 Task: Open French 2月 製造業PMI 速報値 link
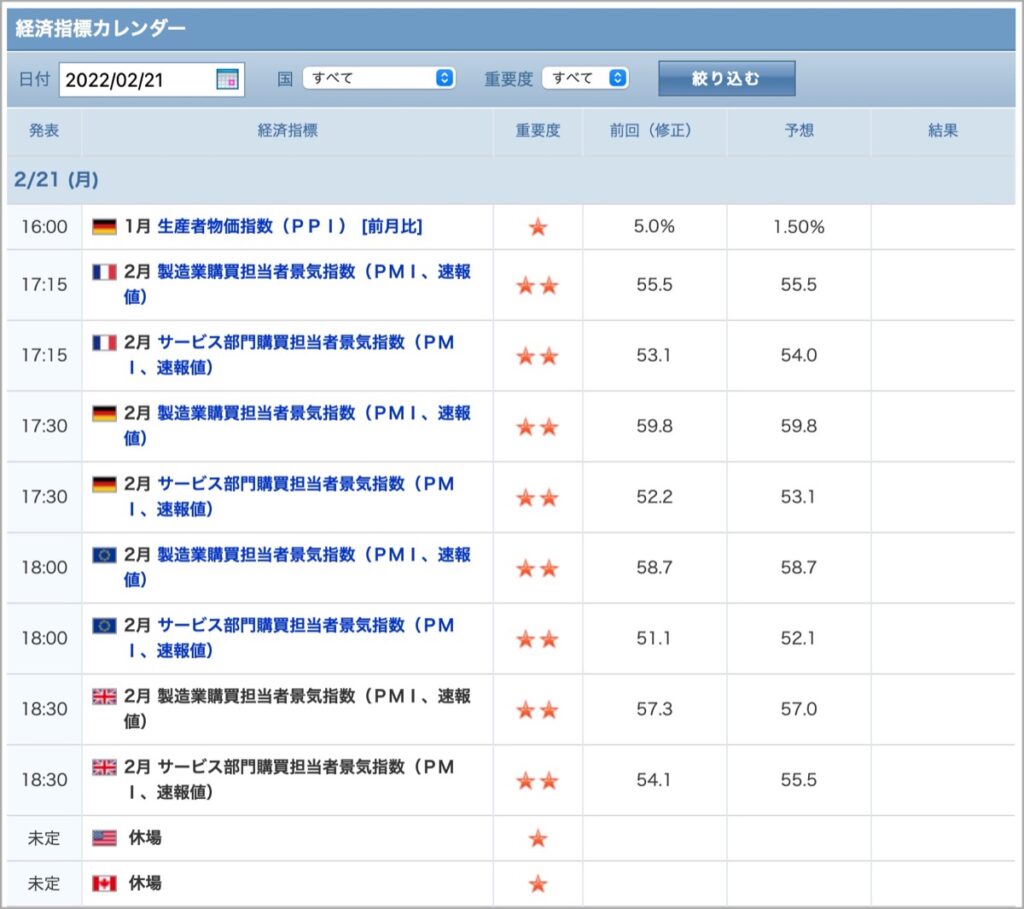click(297, 284)
